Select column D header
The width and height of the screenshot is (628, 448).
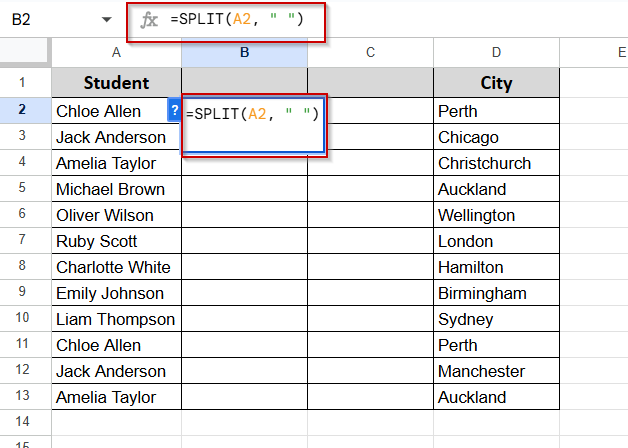(x=496, y=52)
